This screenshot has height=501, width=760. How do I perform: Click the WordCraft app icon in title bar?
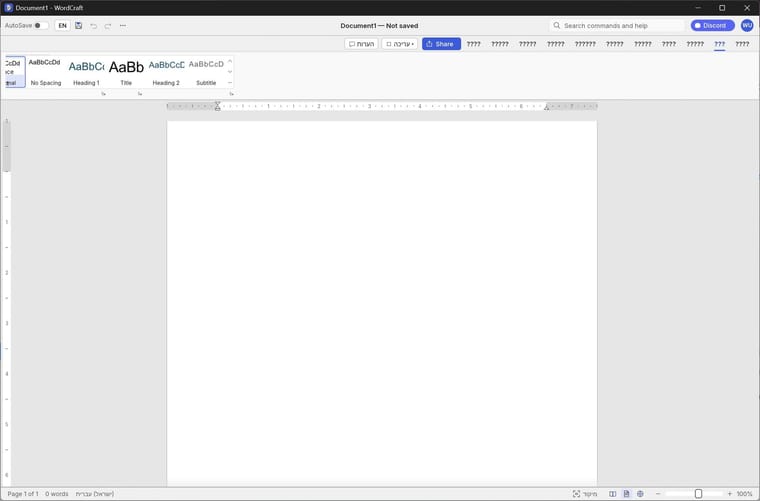pyautogui.click(x=8, y=8)
